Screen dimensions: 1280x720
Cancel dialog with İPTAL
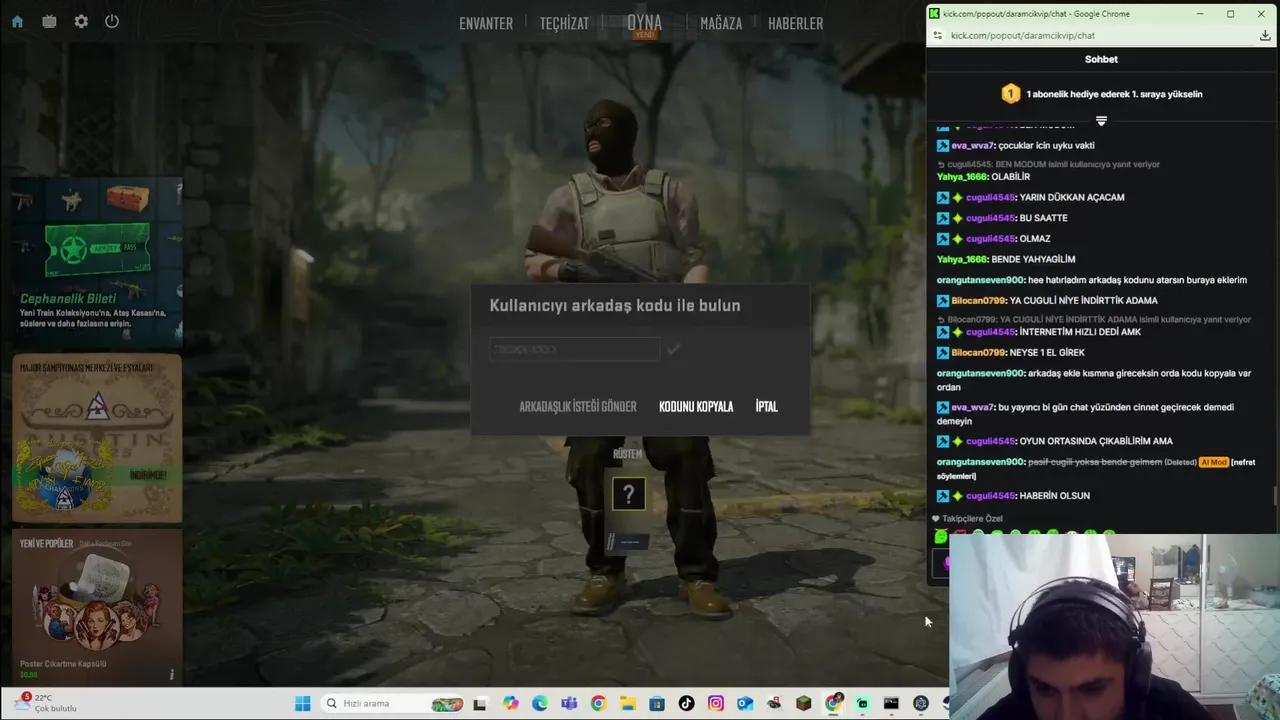(x=767, y=407)
